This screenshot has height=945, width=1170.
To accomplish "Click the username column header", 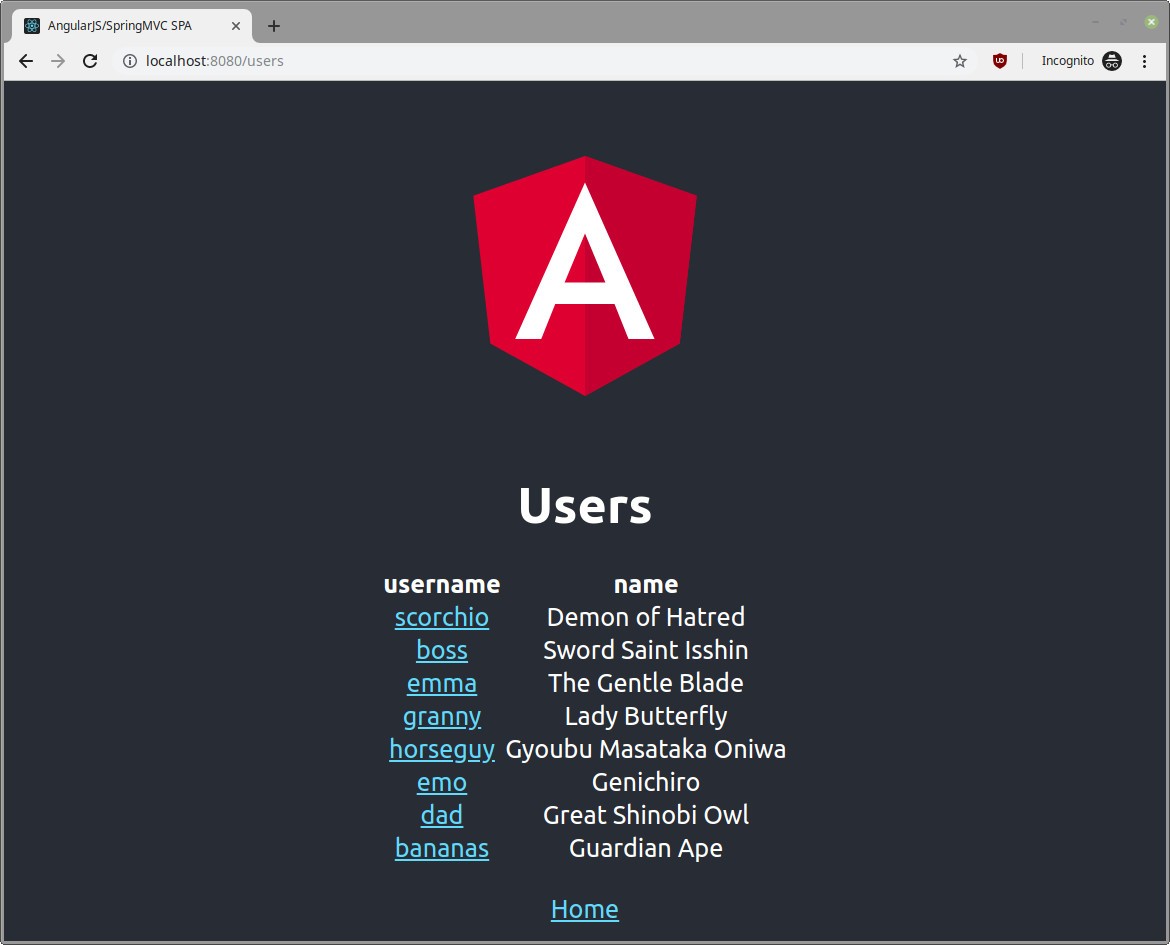I will (x=442, y=584).
